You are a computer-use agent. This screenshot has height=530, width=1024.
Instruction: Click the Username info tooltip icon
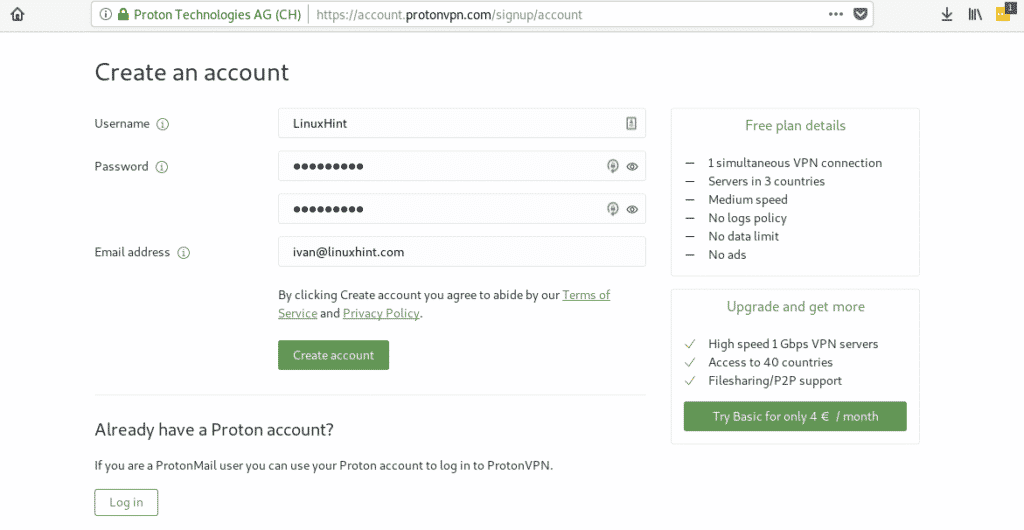[163, 124]
